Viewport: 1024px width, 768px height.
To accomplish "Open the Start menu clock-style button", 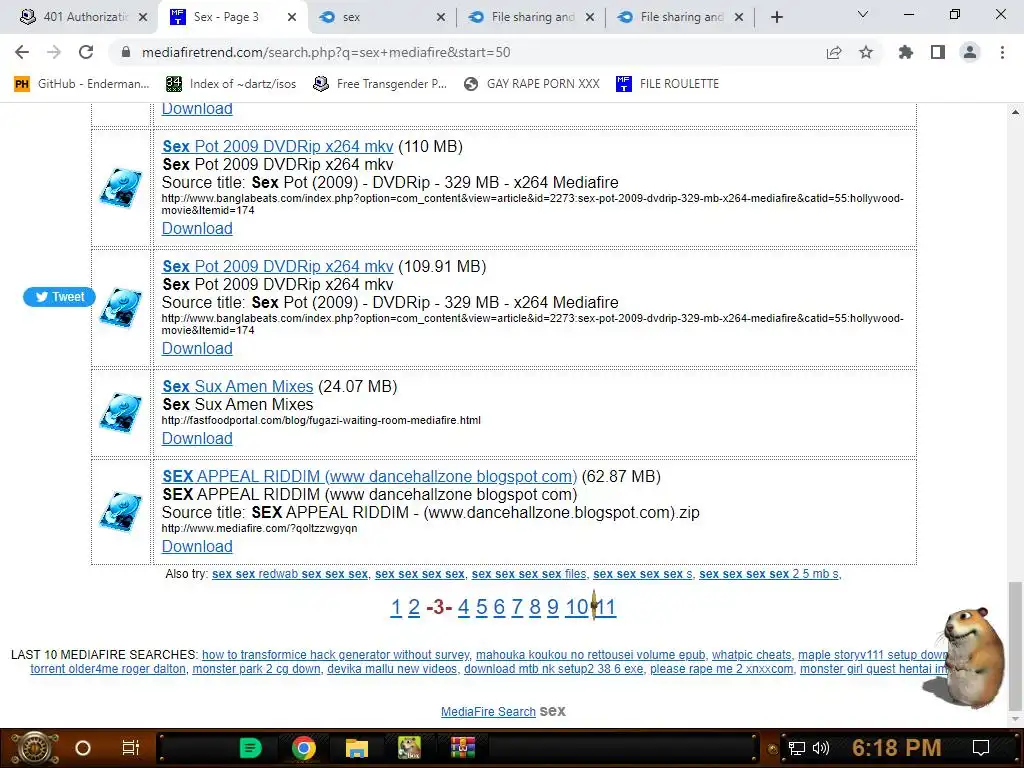I will point(35,748).
